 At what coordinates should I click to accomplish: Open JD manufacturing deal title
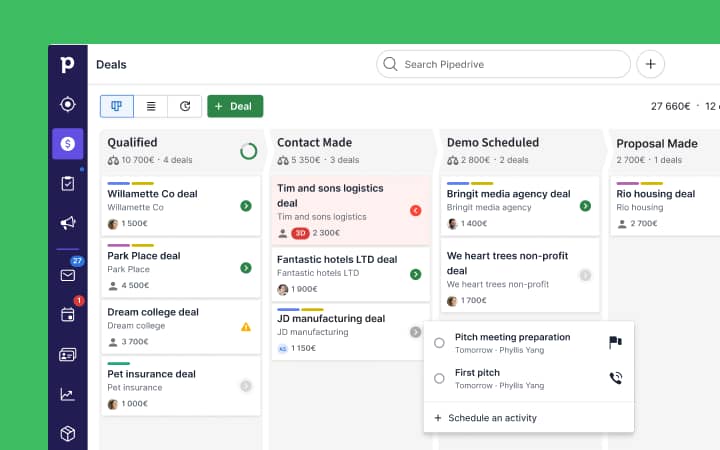331,319
